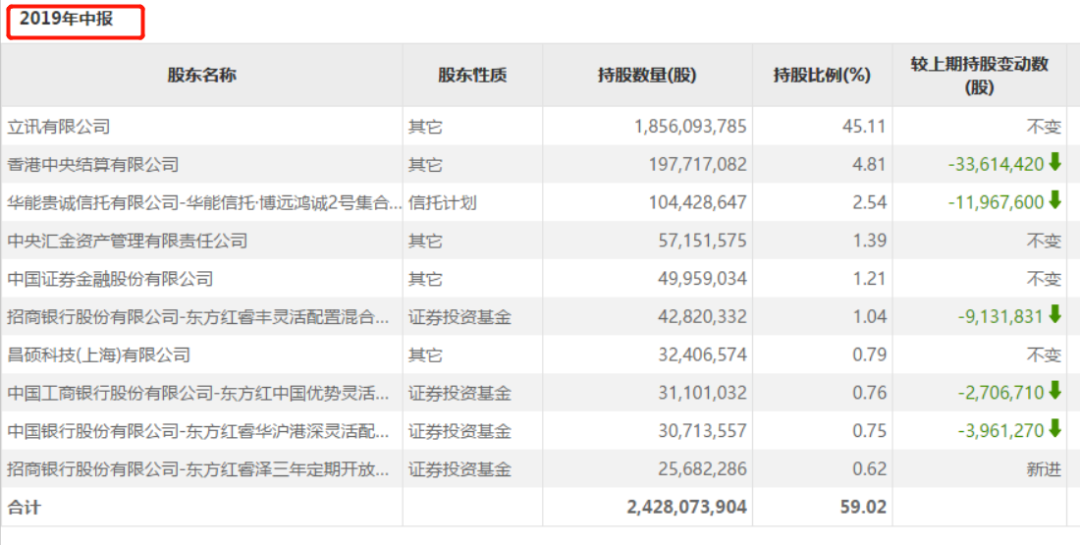
Task: Click shareholder name 香港中央结算有限公司
Action: [93, 165]
